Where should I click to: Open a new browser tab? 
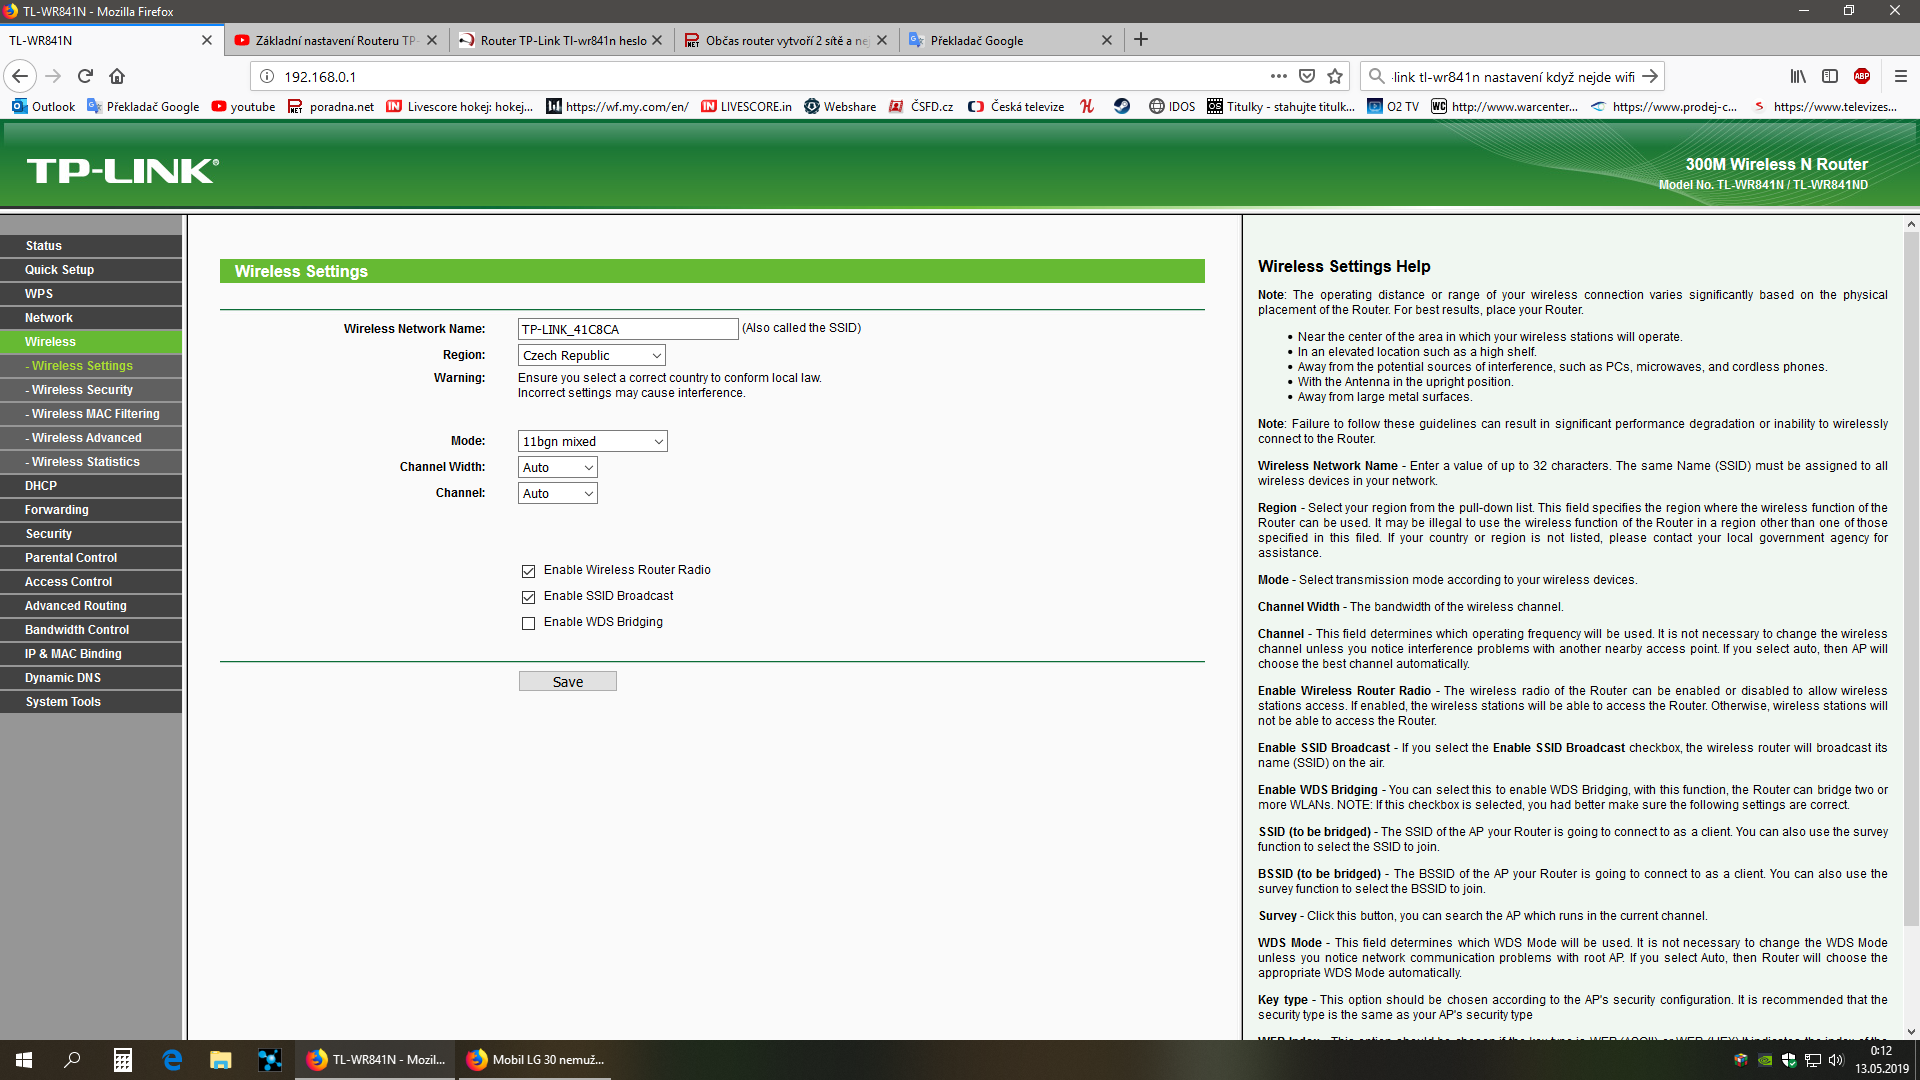1141,40
